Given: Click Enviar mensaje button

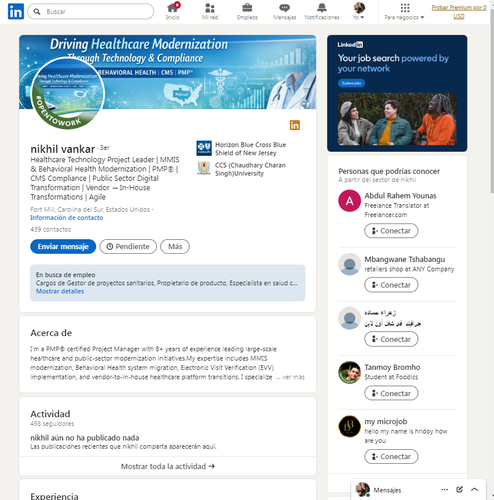Looking at the screenshot, I should click(x=63, y=247).
